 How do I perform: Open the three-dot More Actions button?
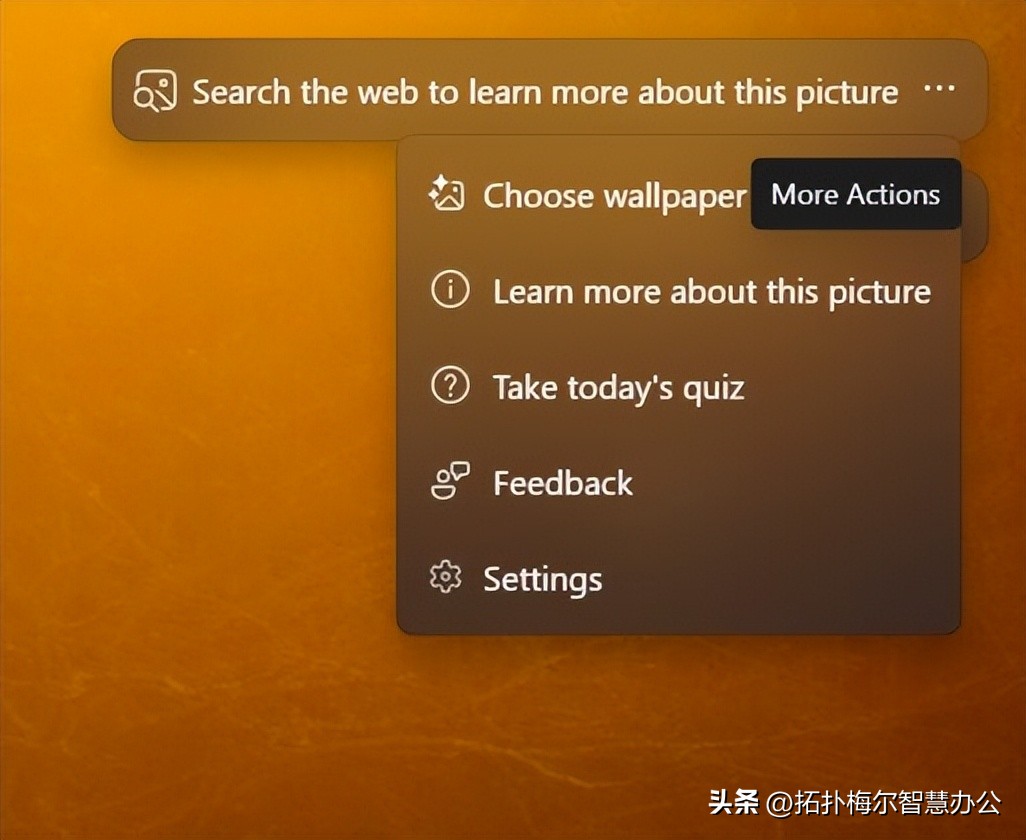click(x=939, y=89)
